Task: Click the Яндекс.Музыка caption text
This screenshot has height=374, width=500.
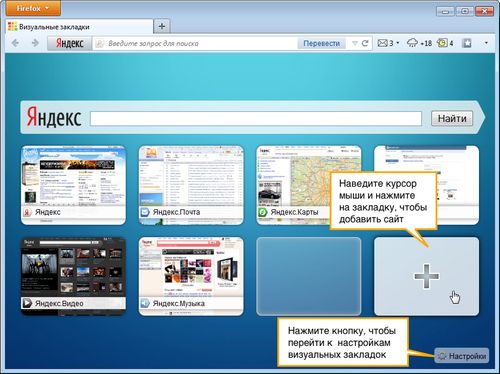Action: [x=179, y=303]
